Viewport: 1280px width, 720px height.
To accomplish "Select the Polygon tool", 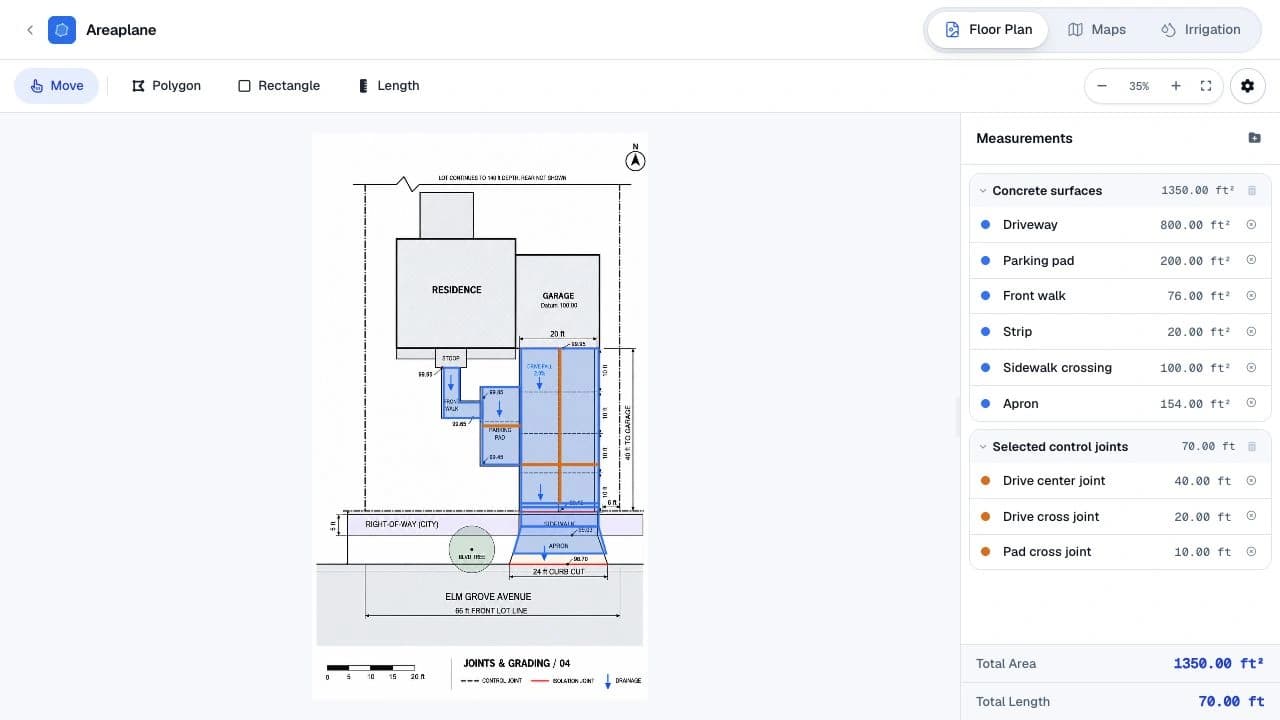I will (166, 86).
